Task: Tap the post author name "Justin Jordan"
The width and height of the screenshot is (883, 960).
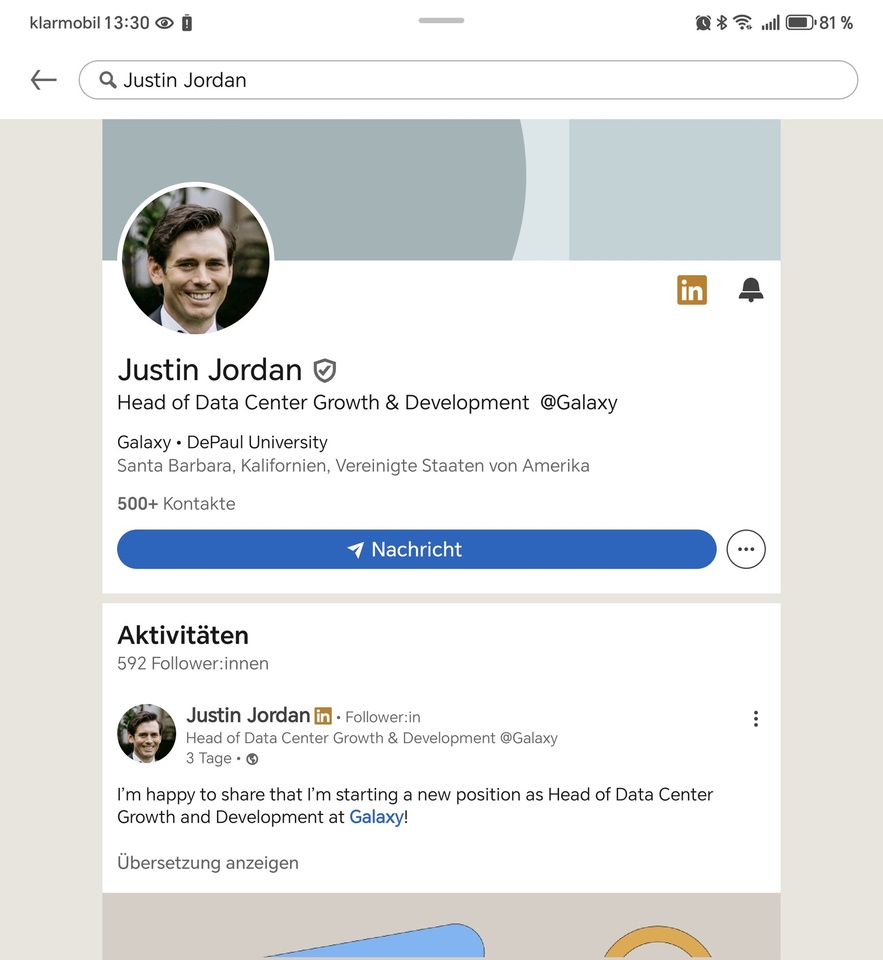Action: pos(248,715)
